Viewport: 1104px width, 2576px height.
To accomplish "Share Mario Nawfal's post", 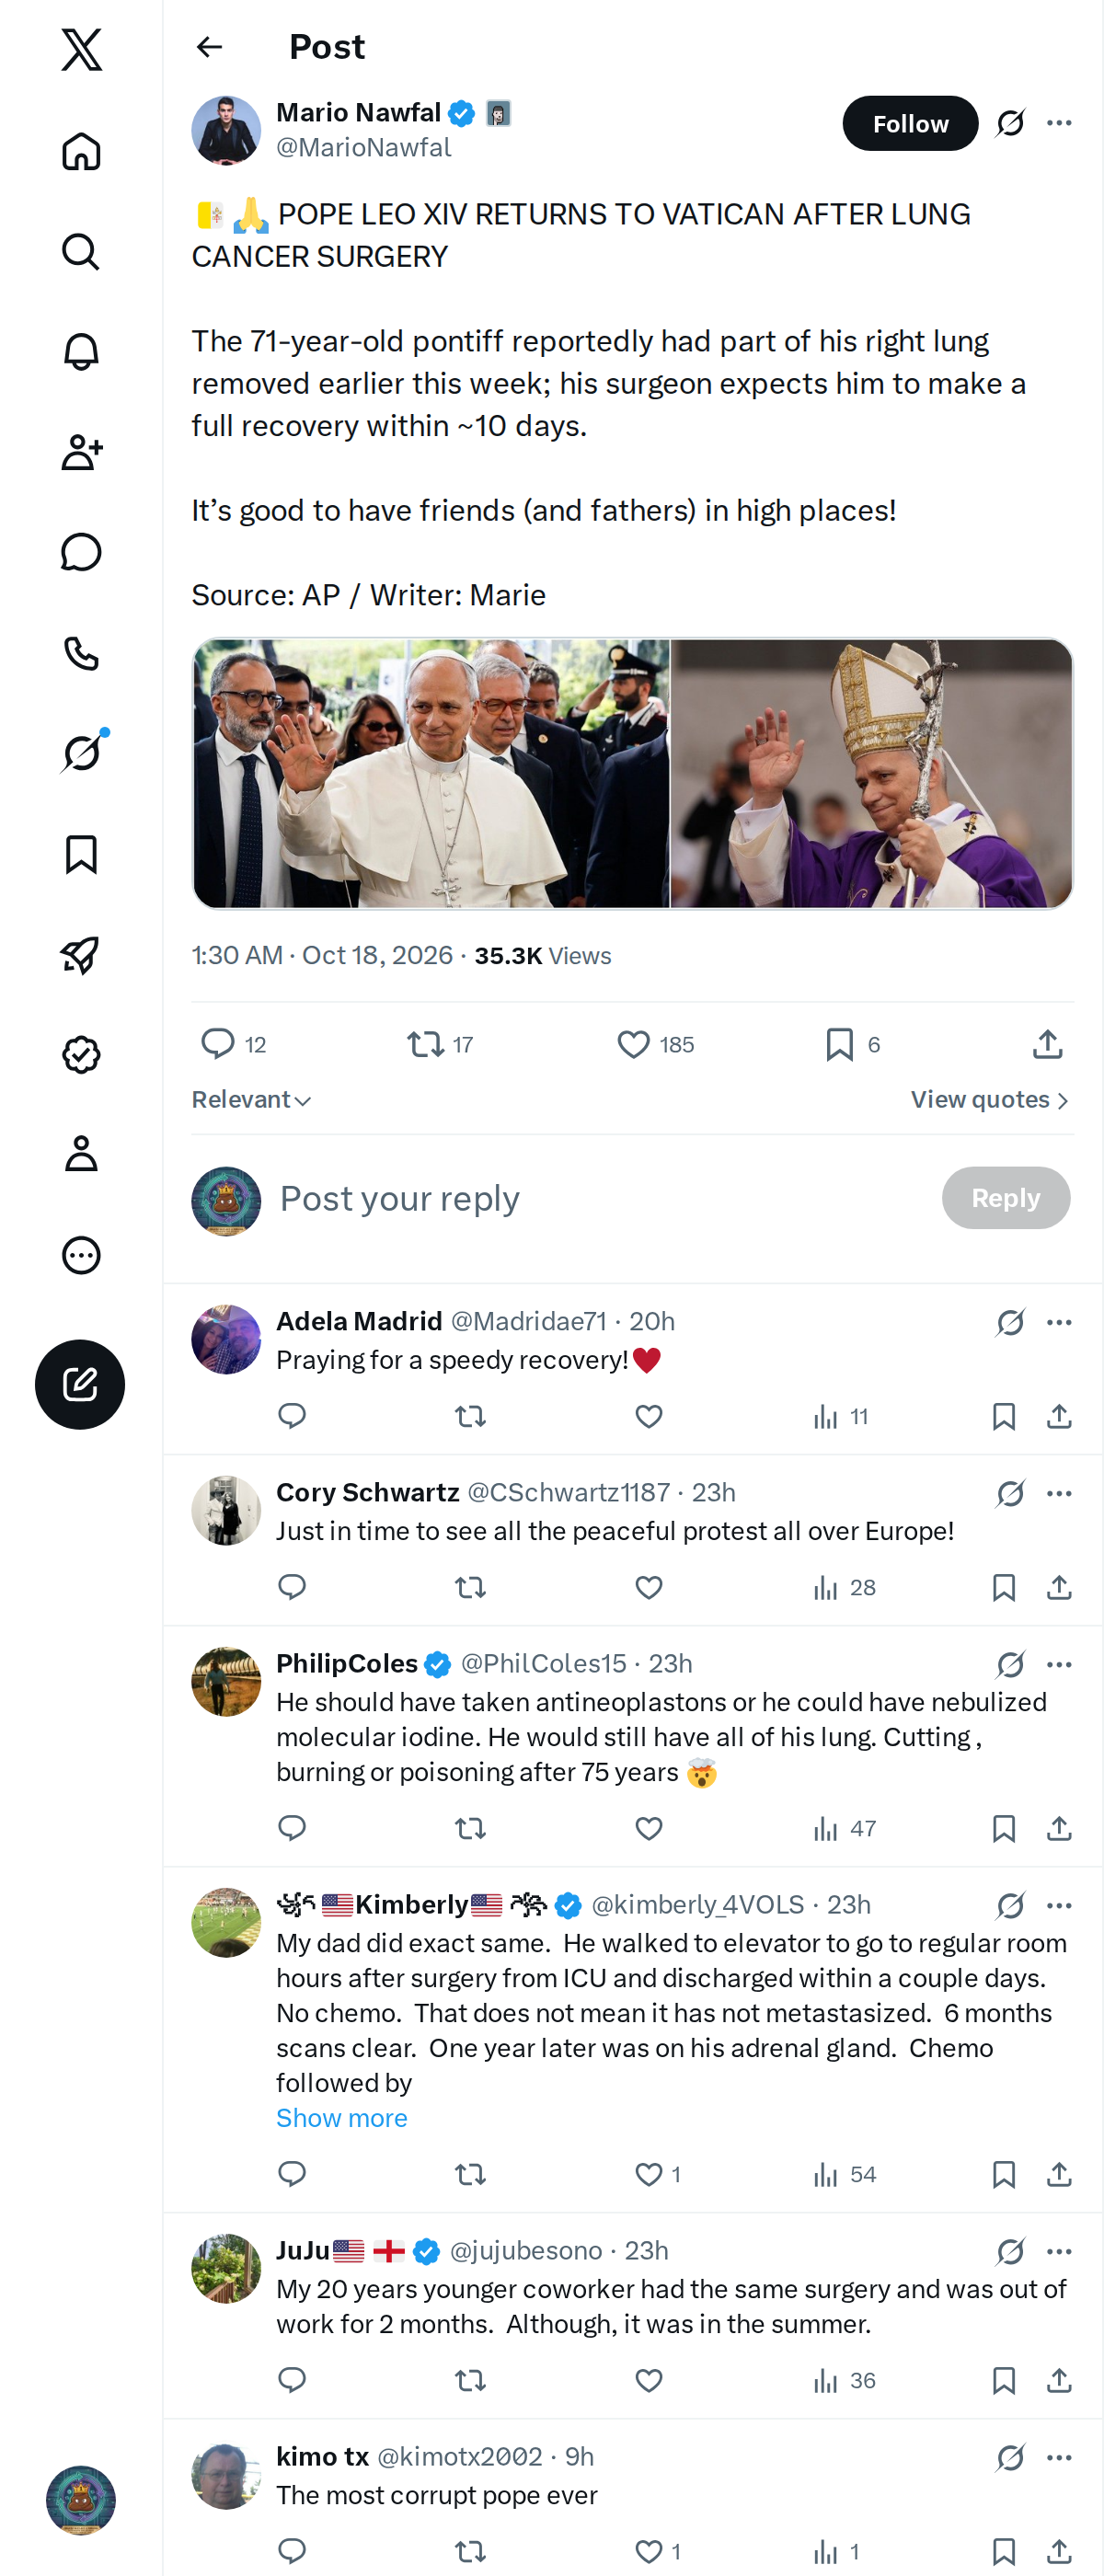I will [1047, 1044].
